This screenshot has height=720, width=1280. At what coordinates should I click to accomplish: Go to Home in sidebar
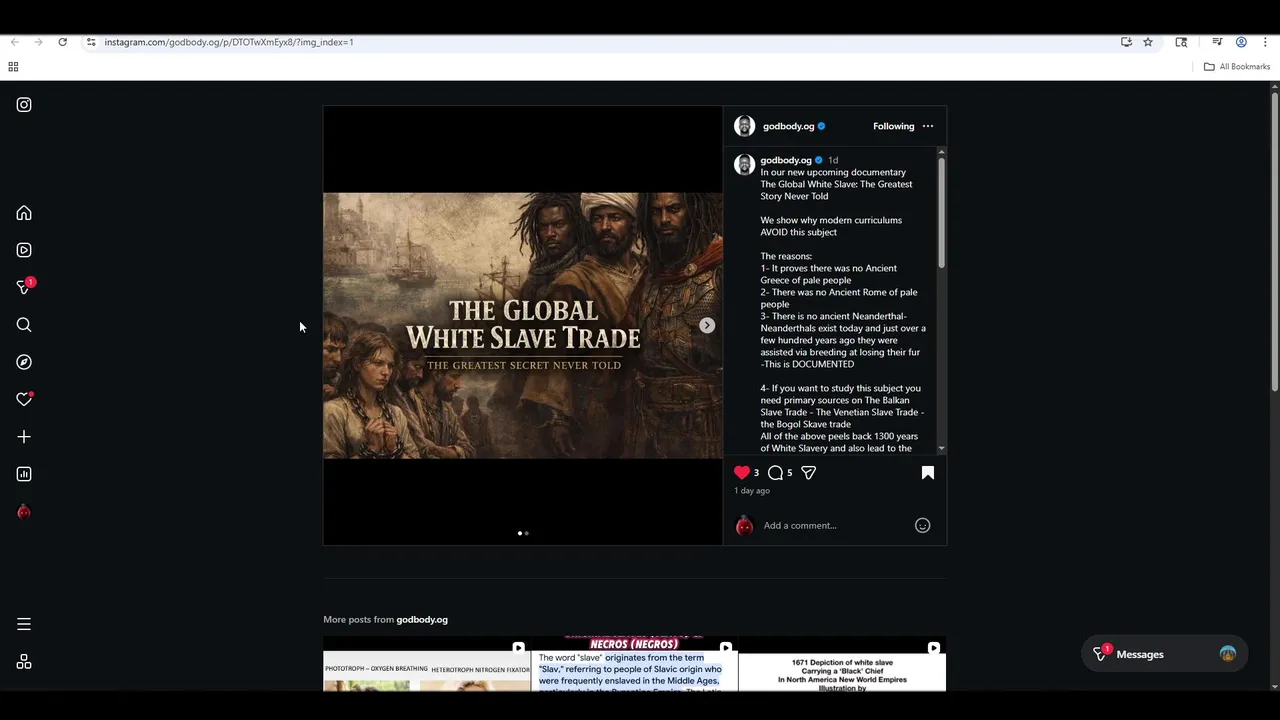coord(24,213)
